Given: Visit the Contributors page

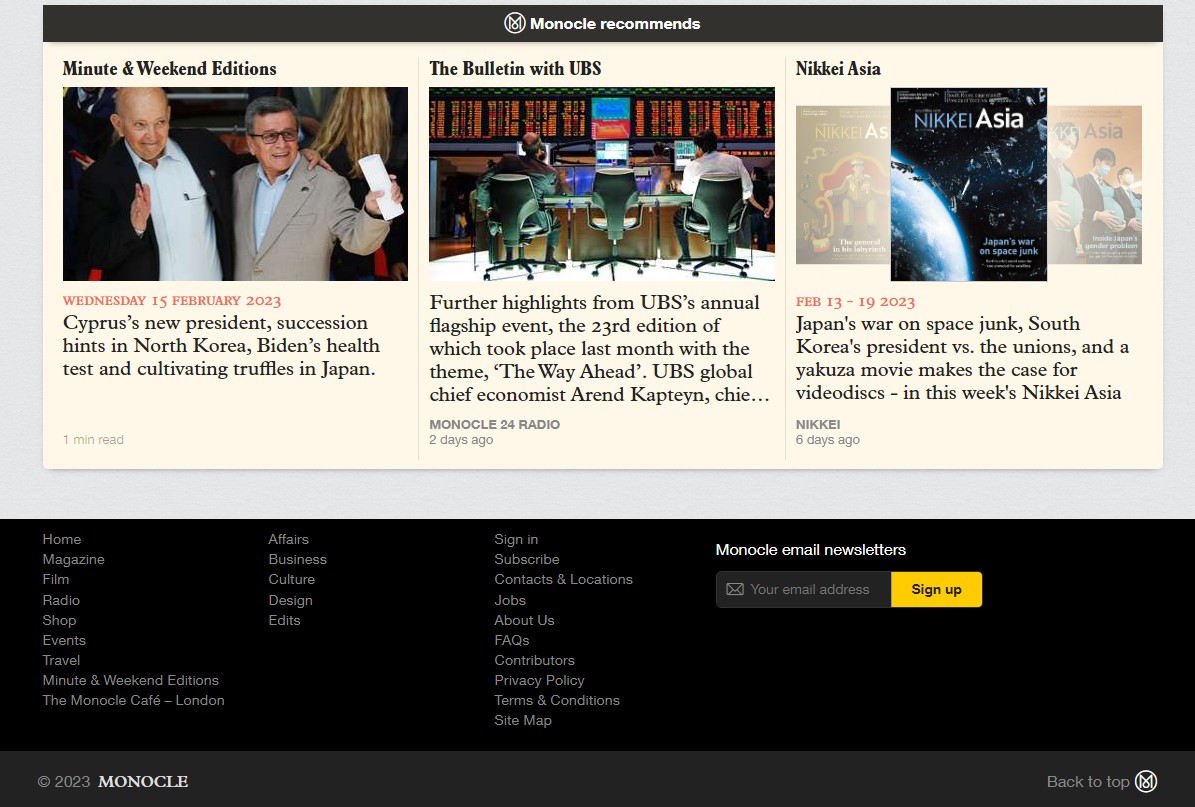Looking at the screenshot, I should point(534,660).
